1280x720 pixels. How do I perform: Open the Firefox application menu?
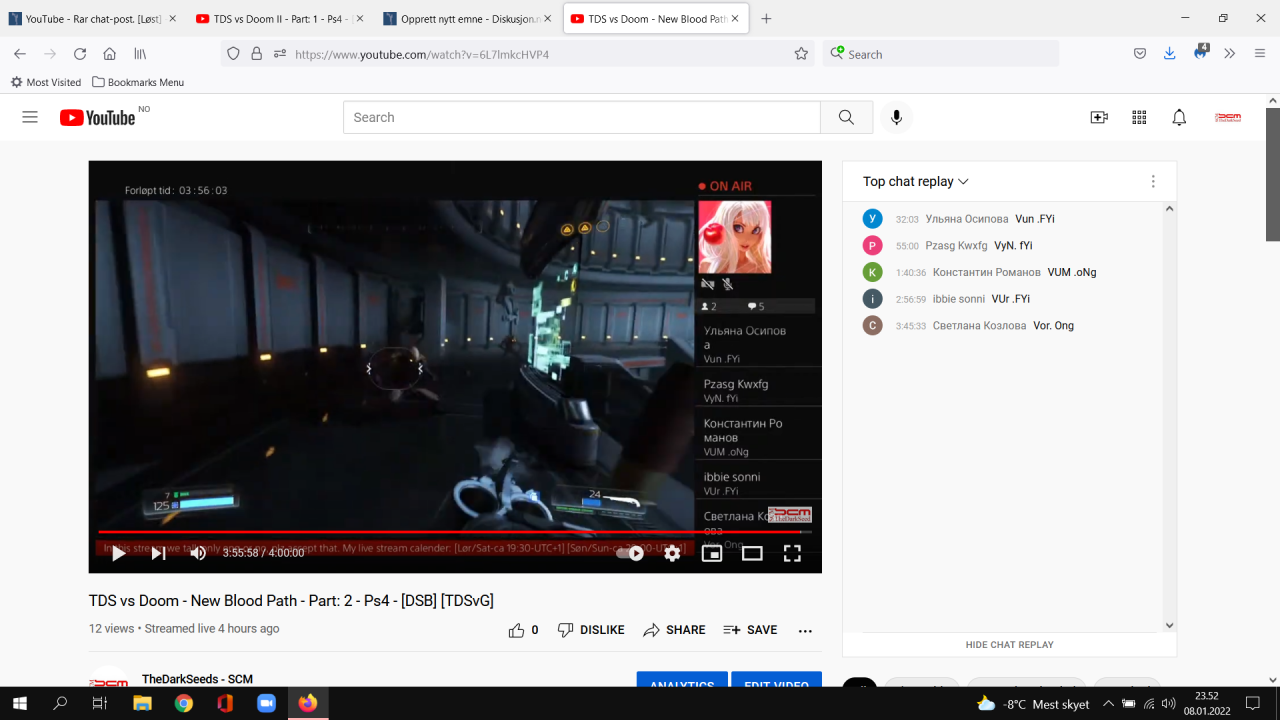click(1260, 54)
